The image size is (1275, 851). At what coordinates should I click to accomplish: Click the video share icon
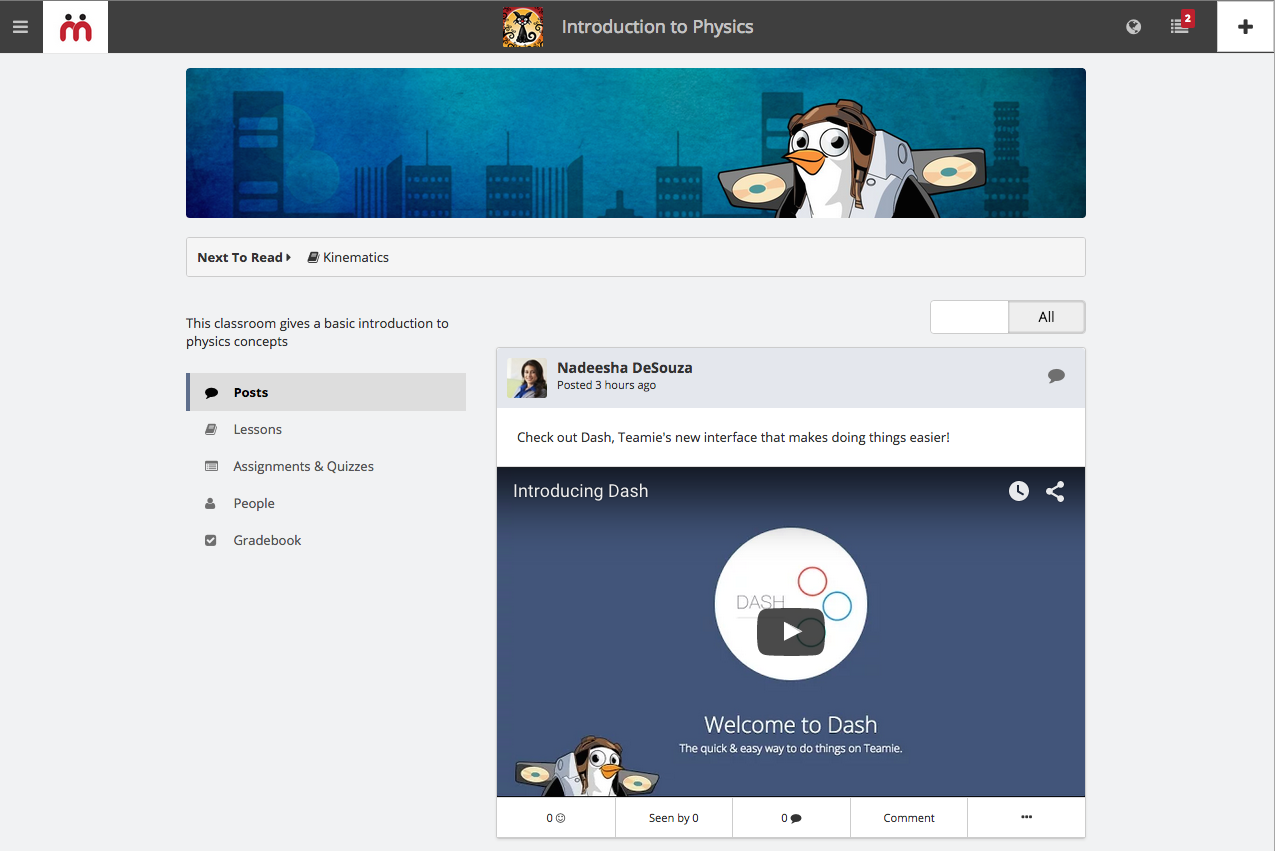pos(1055,491)
